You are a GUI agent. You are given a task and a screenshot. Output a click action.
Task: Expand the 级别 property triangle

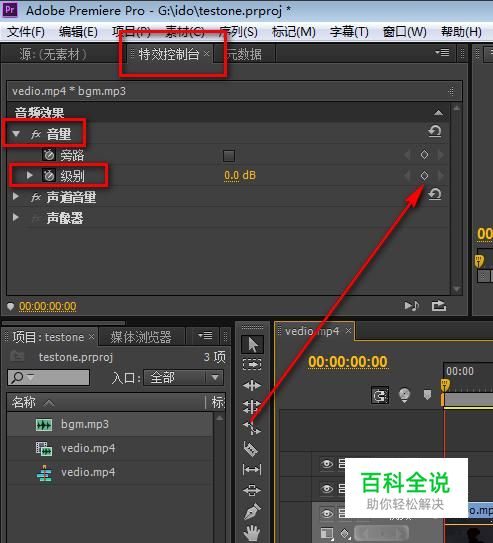point(30,175)
